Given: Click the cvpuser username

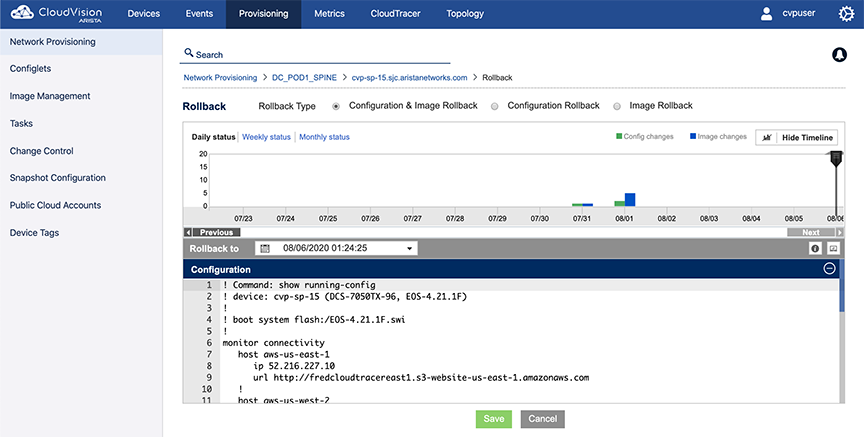Looking at the screenshot, I should pyautogui.click(x=799, y=13).
